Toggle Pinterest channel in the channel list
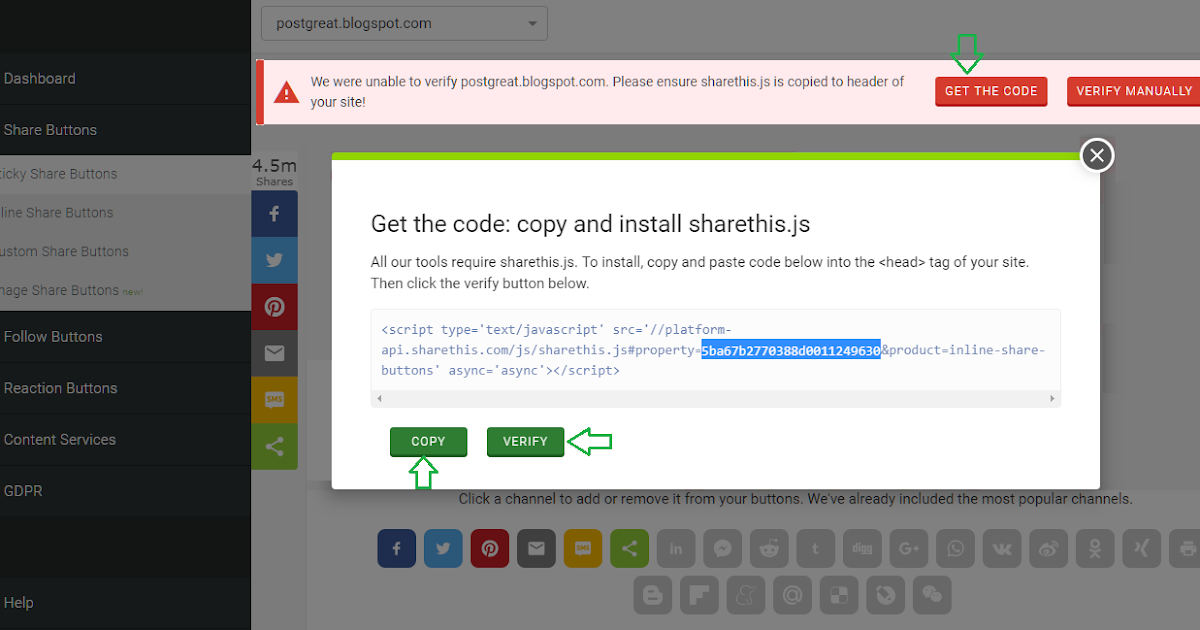Viewport: 1200px width, 630px height. pos(490,549)
